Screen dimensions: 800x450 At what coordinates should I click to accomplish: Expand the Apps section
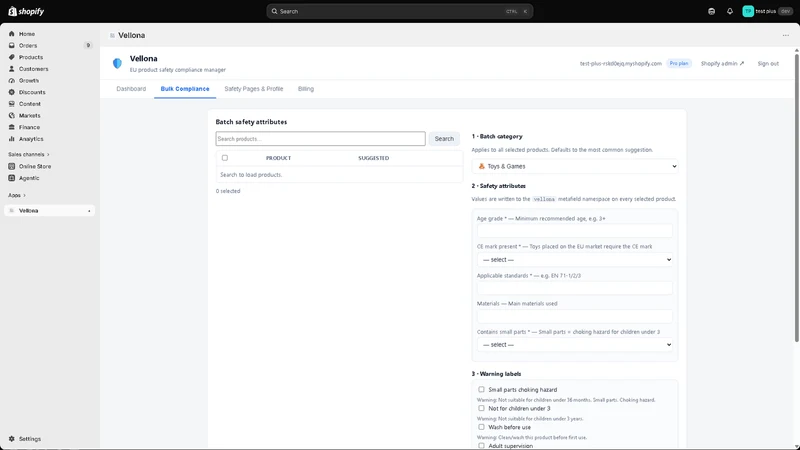16,195
